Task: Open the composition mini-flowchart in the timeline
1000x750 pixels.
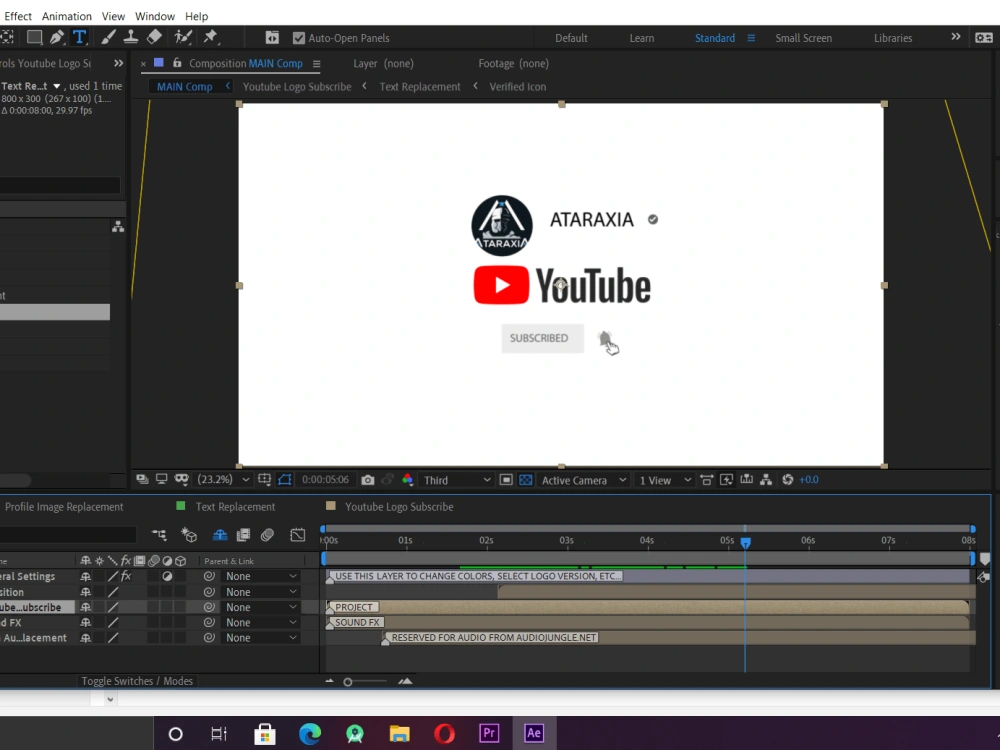Action: pos(159,534)
